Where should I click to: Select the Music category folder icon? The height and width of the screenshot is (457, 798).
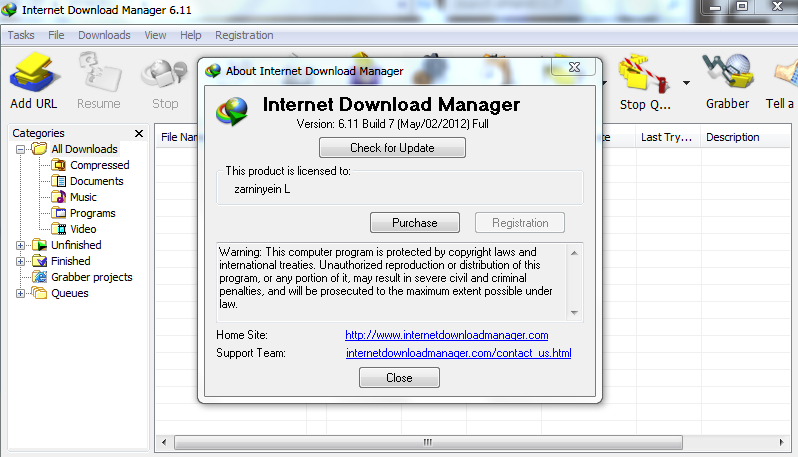[59, 196]
